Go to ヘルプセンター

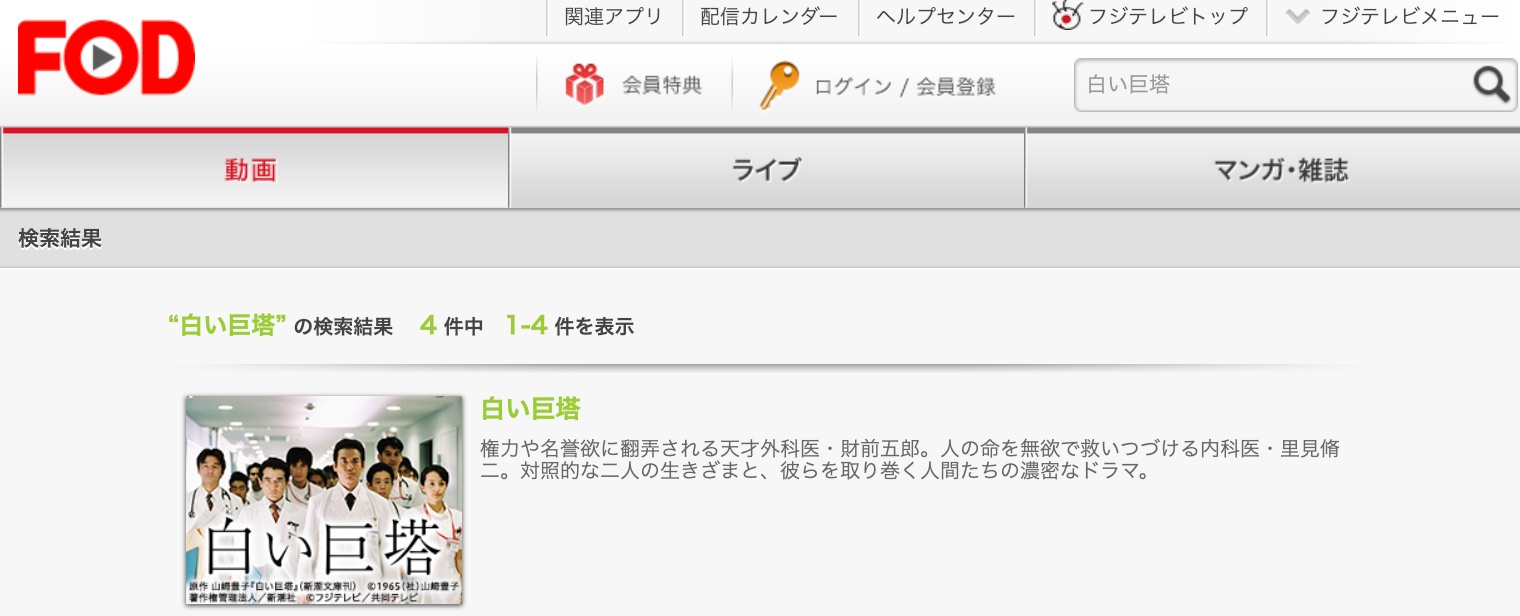tap(946, 17)
